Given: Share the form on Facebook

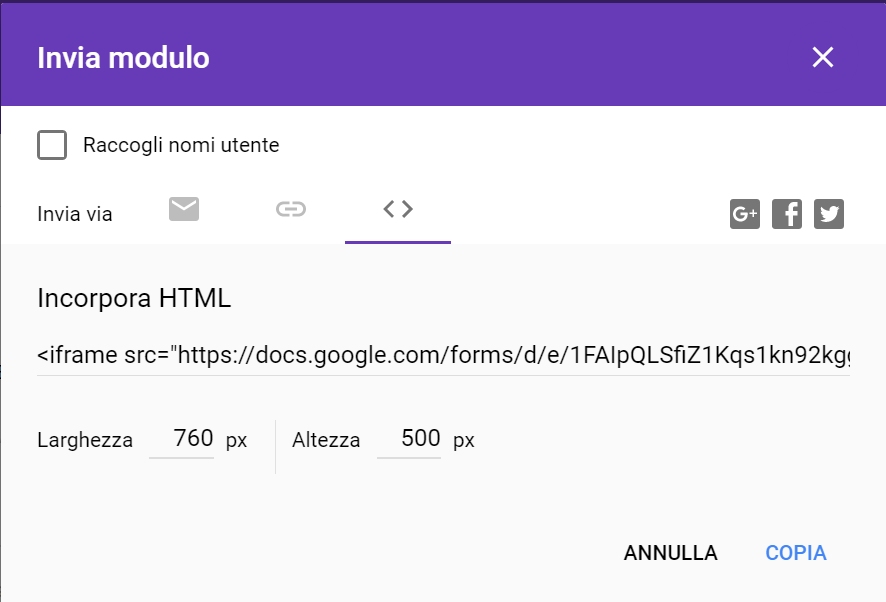Looking at the screenshot, I should point(787,214).
